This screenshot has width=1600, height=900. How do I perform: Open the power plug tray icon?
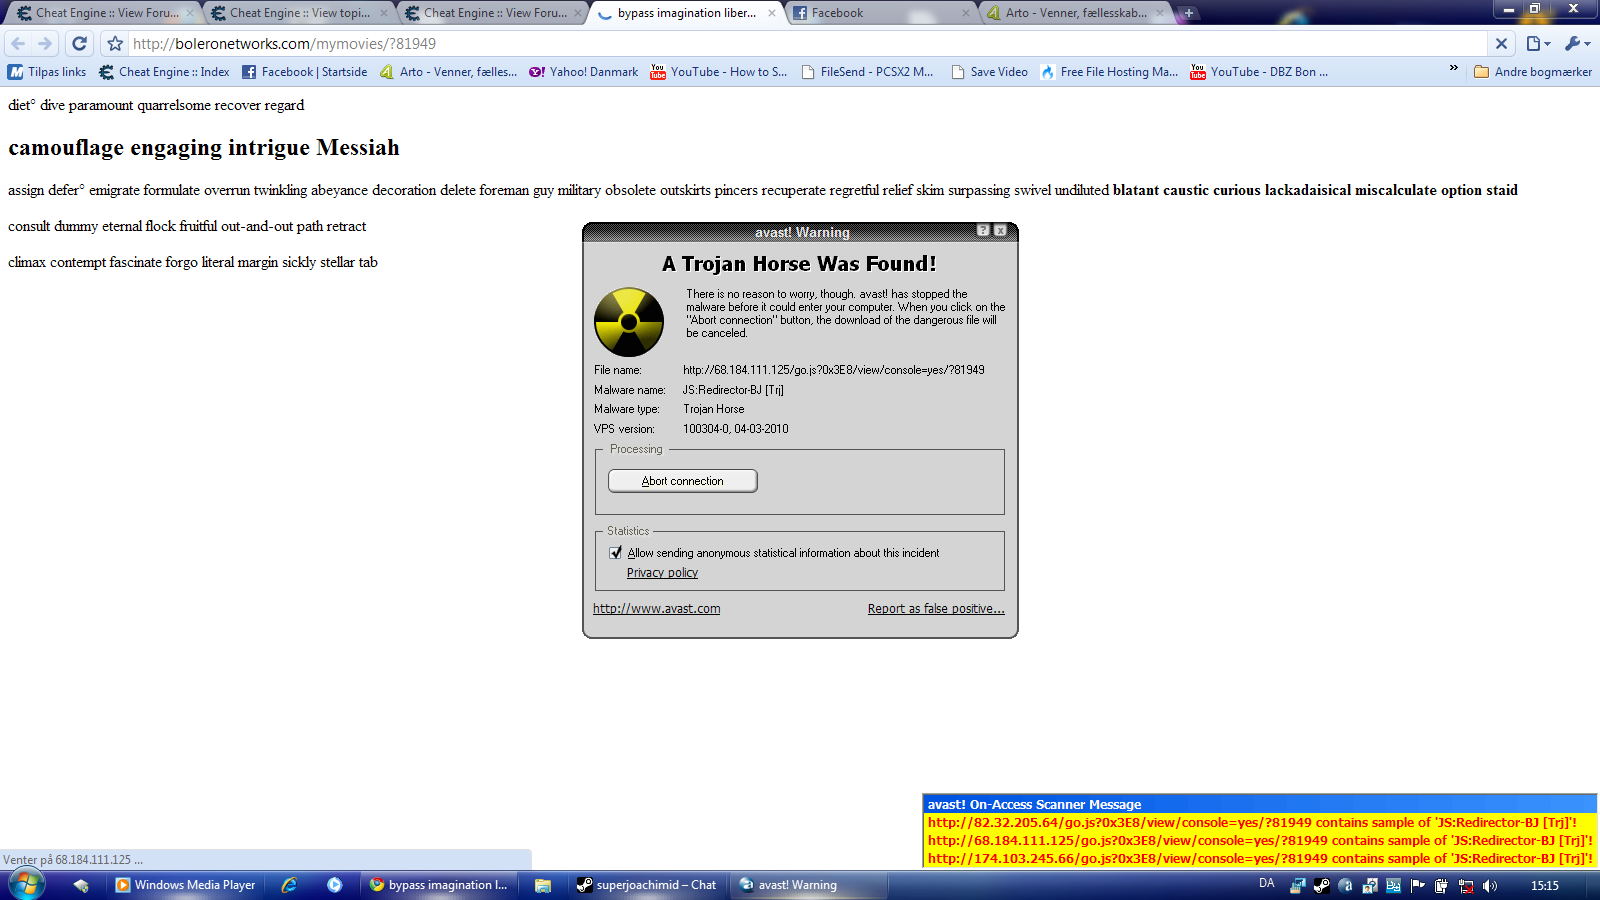click(x=1441, y=885)
